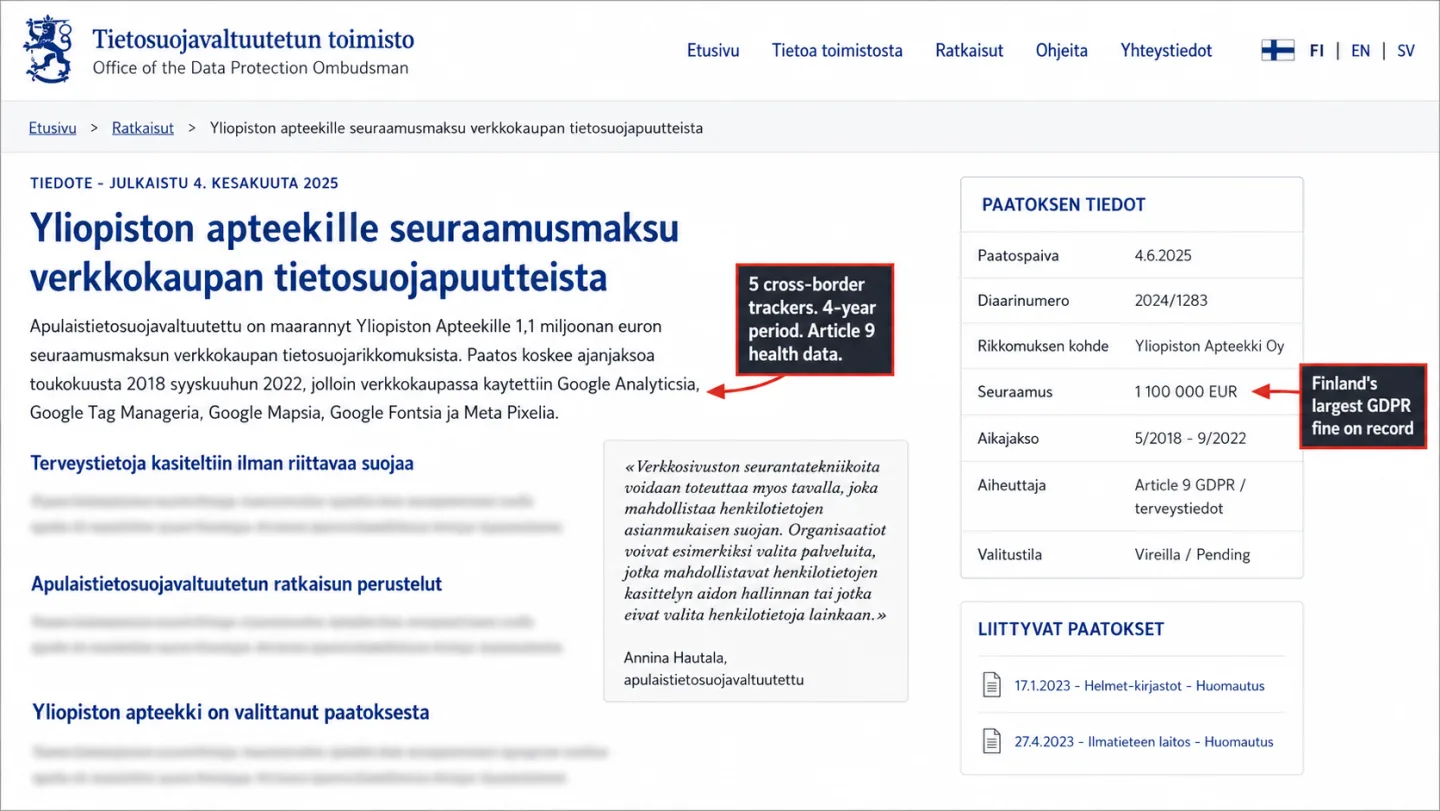The width and height of the screenshot is (1440, 811).
Task: Click the Tiedote julkaistu 4. kesakuuta 2025 label
Action: [184, 183]
